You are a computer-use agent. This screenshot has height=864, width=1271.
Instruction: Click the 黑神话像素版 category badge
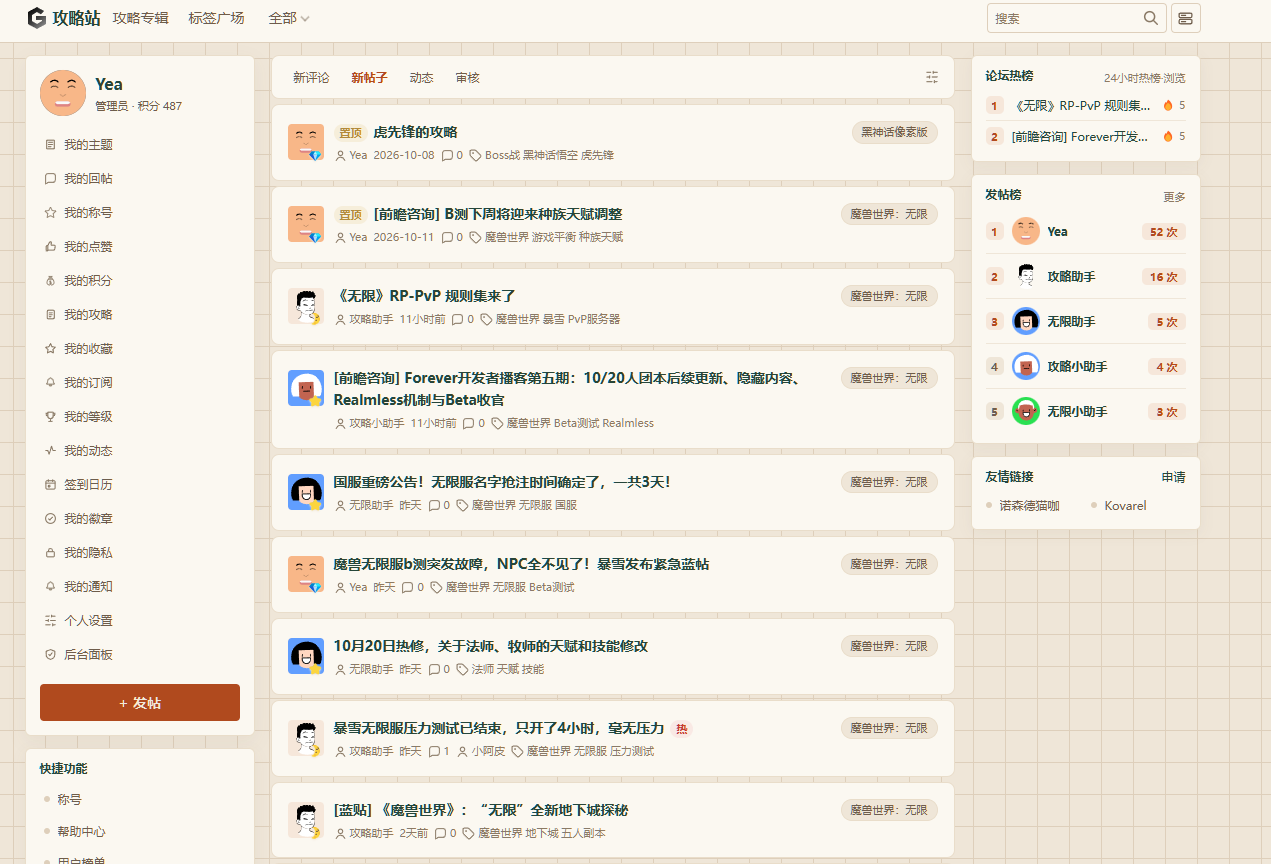click(895, 132)
